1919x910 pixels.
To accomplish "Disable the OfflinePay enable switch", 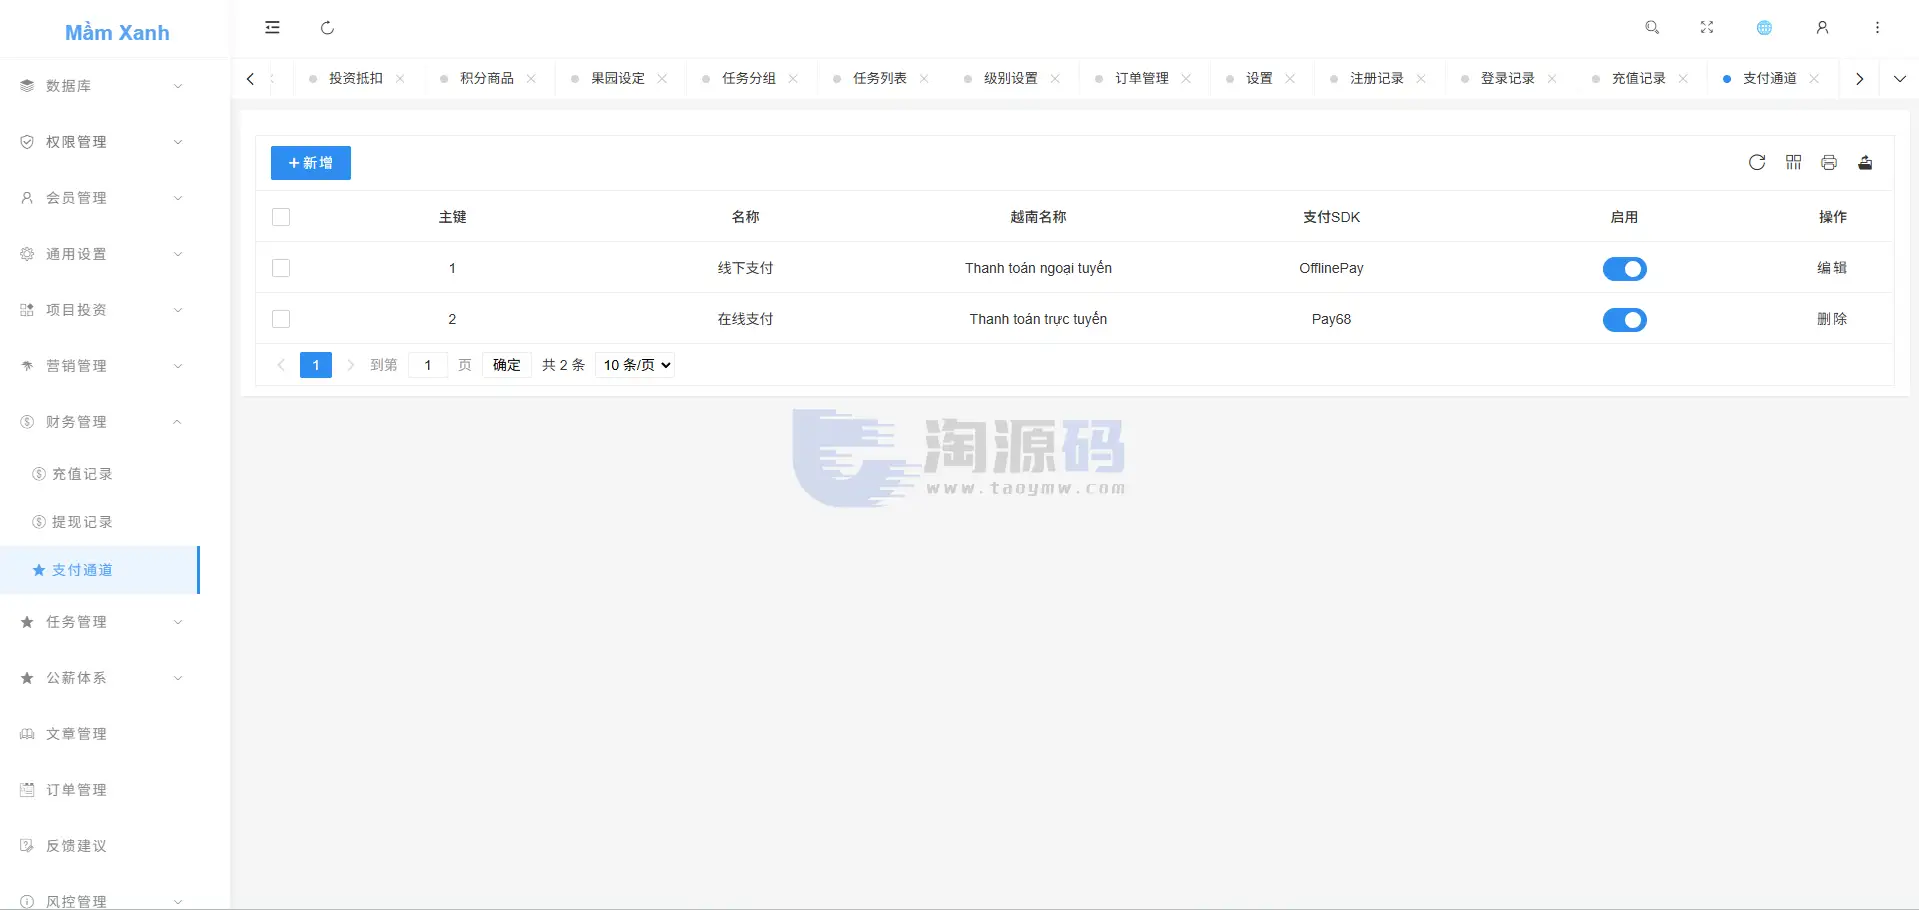I will tap(1624, 269).
